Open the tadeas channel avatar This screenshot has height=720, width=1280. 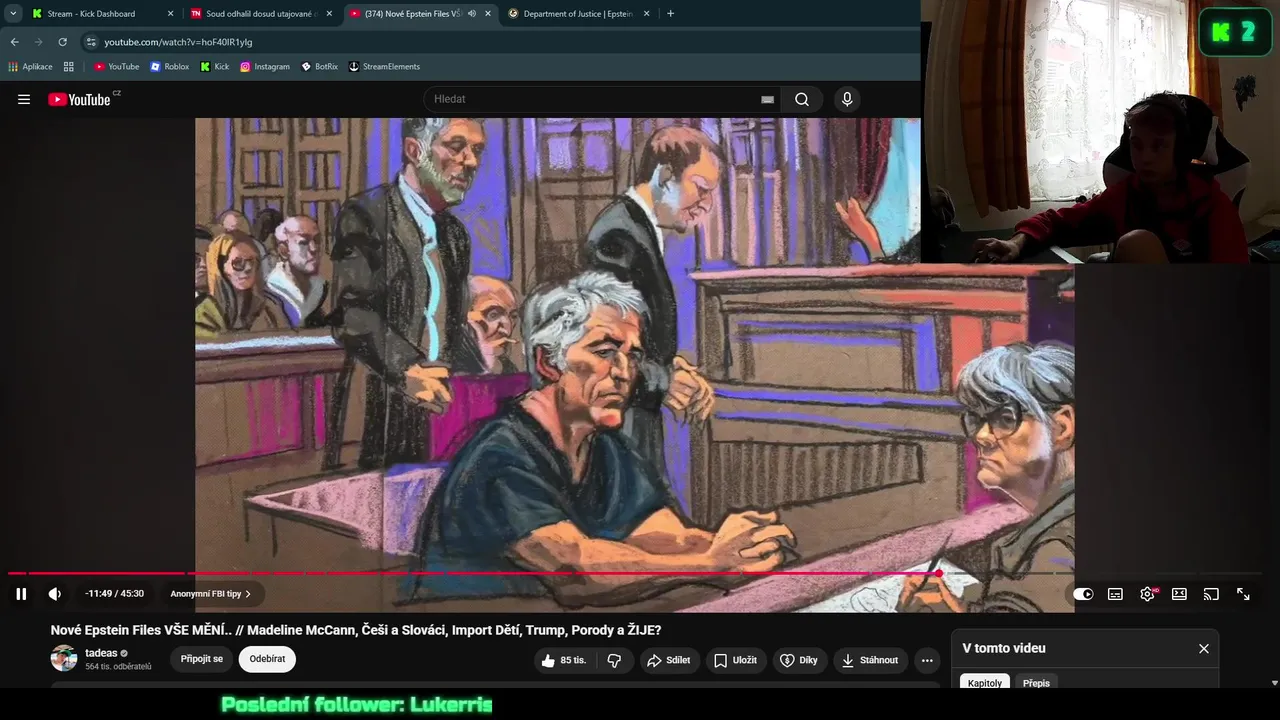[64, 658]
